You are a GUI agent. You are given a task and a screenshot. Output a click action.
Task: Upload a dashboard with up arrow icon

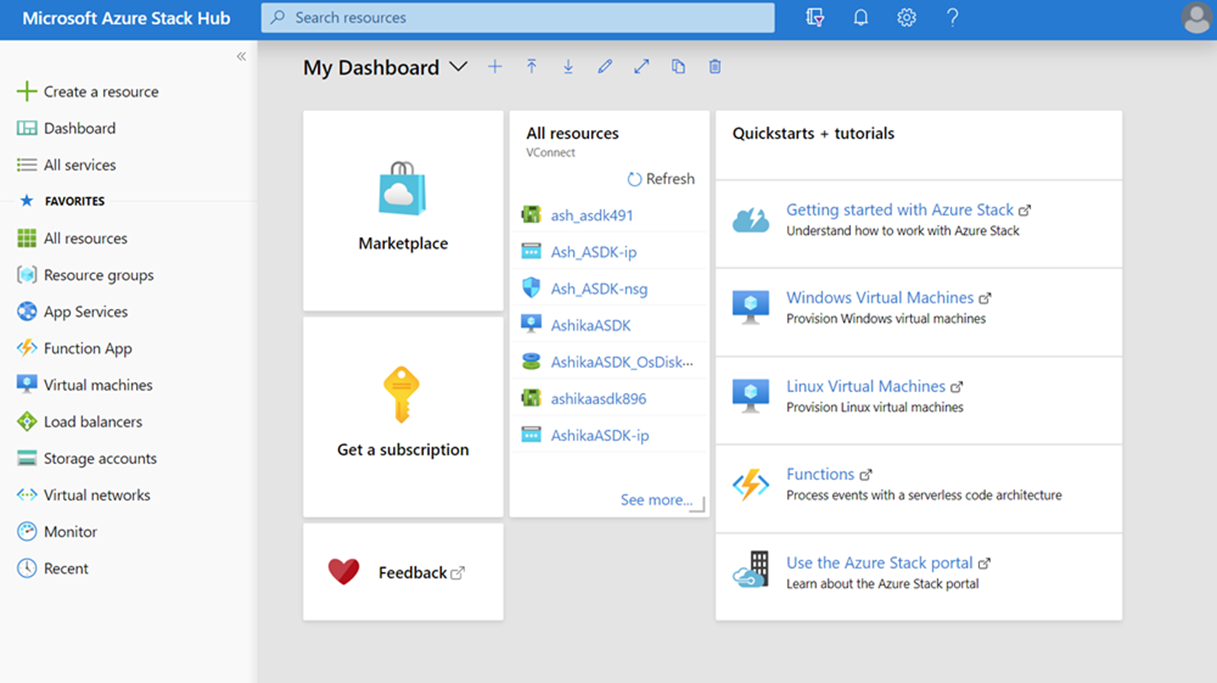532,67
